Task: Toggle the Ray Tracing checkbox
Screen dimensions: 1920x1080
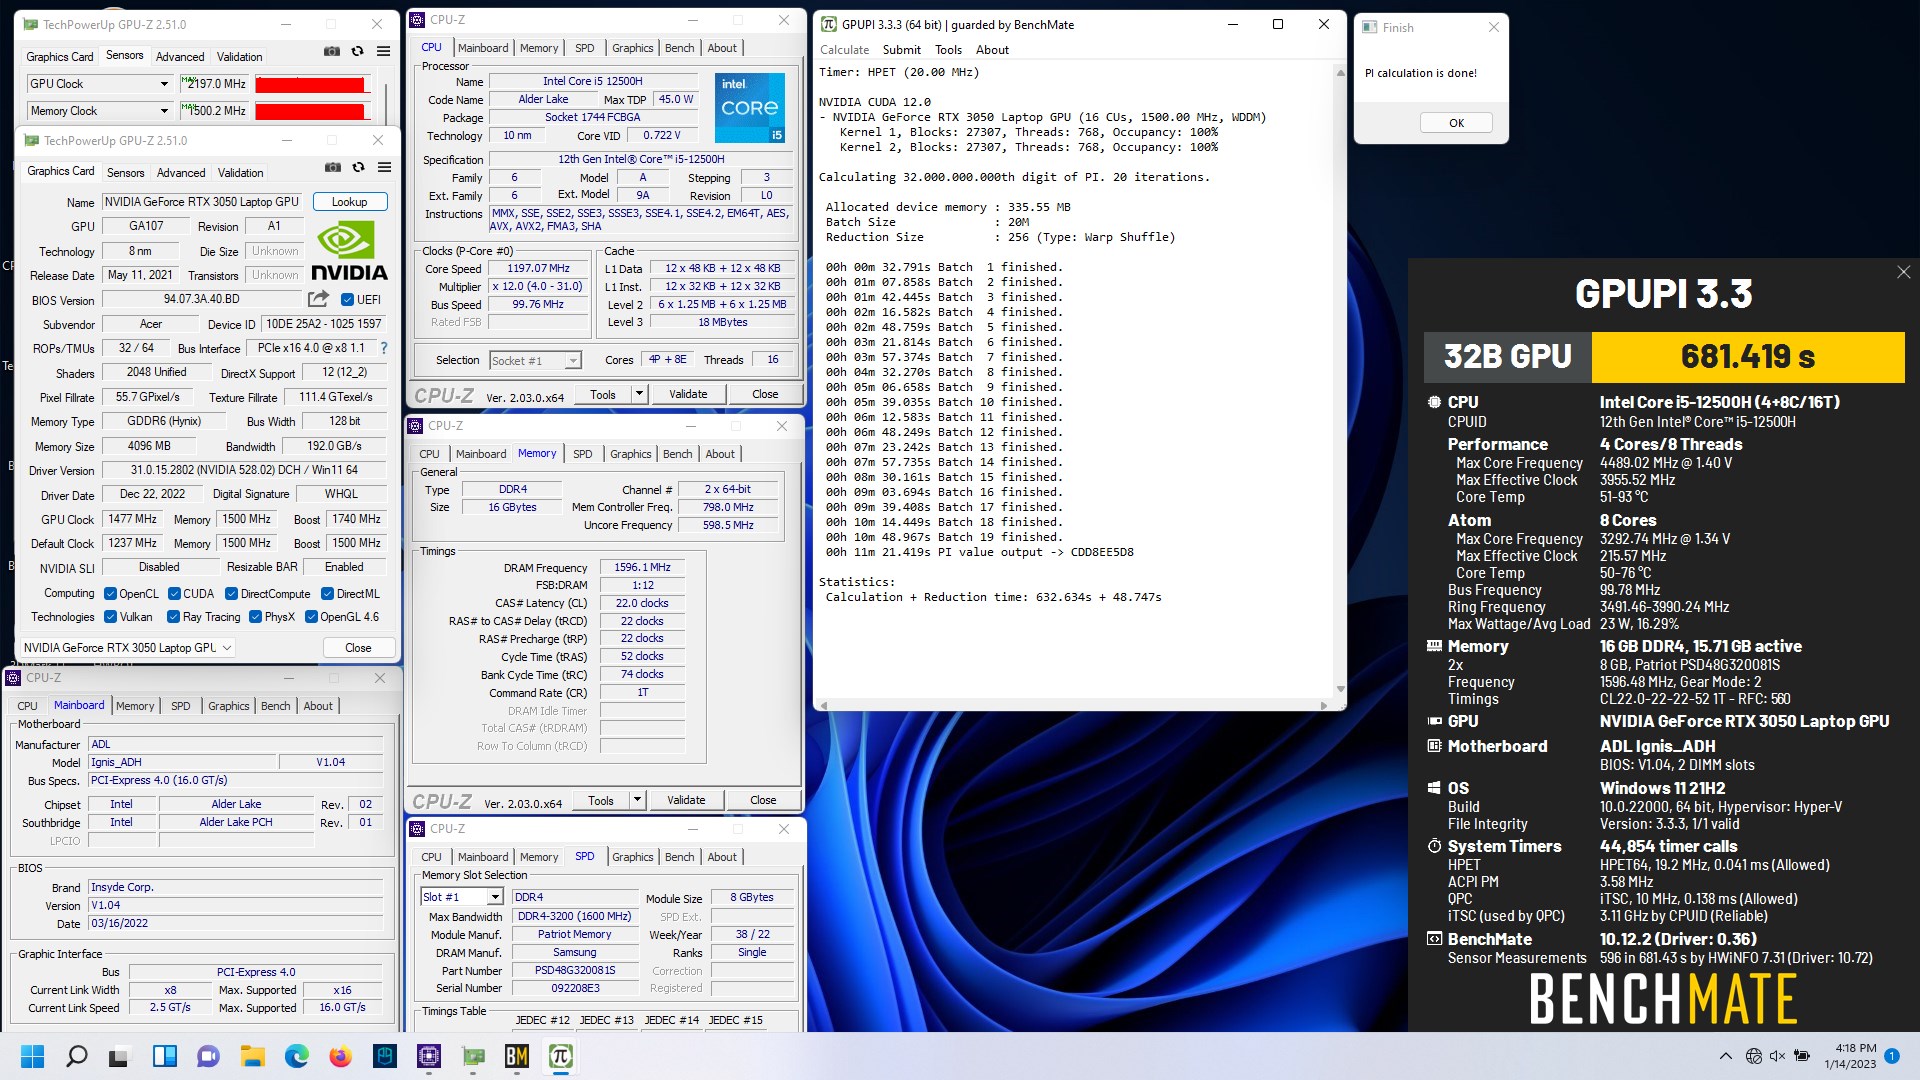Action: pos(174,617)
